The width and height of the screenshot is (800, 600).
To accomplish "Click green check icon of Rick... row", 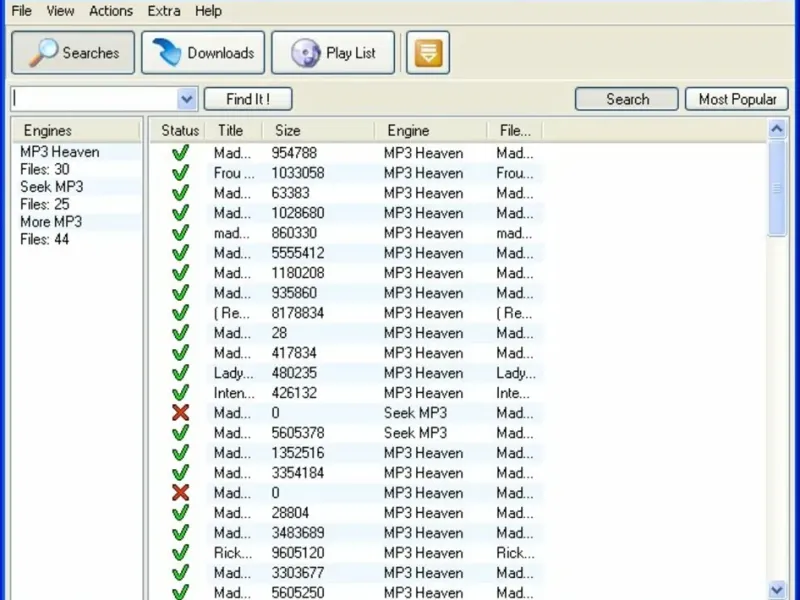I will (180, 553).
